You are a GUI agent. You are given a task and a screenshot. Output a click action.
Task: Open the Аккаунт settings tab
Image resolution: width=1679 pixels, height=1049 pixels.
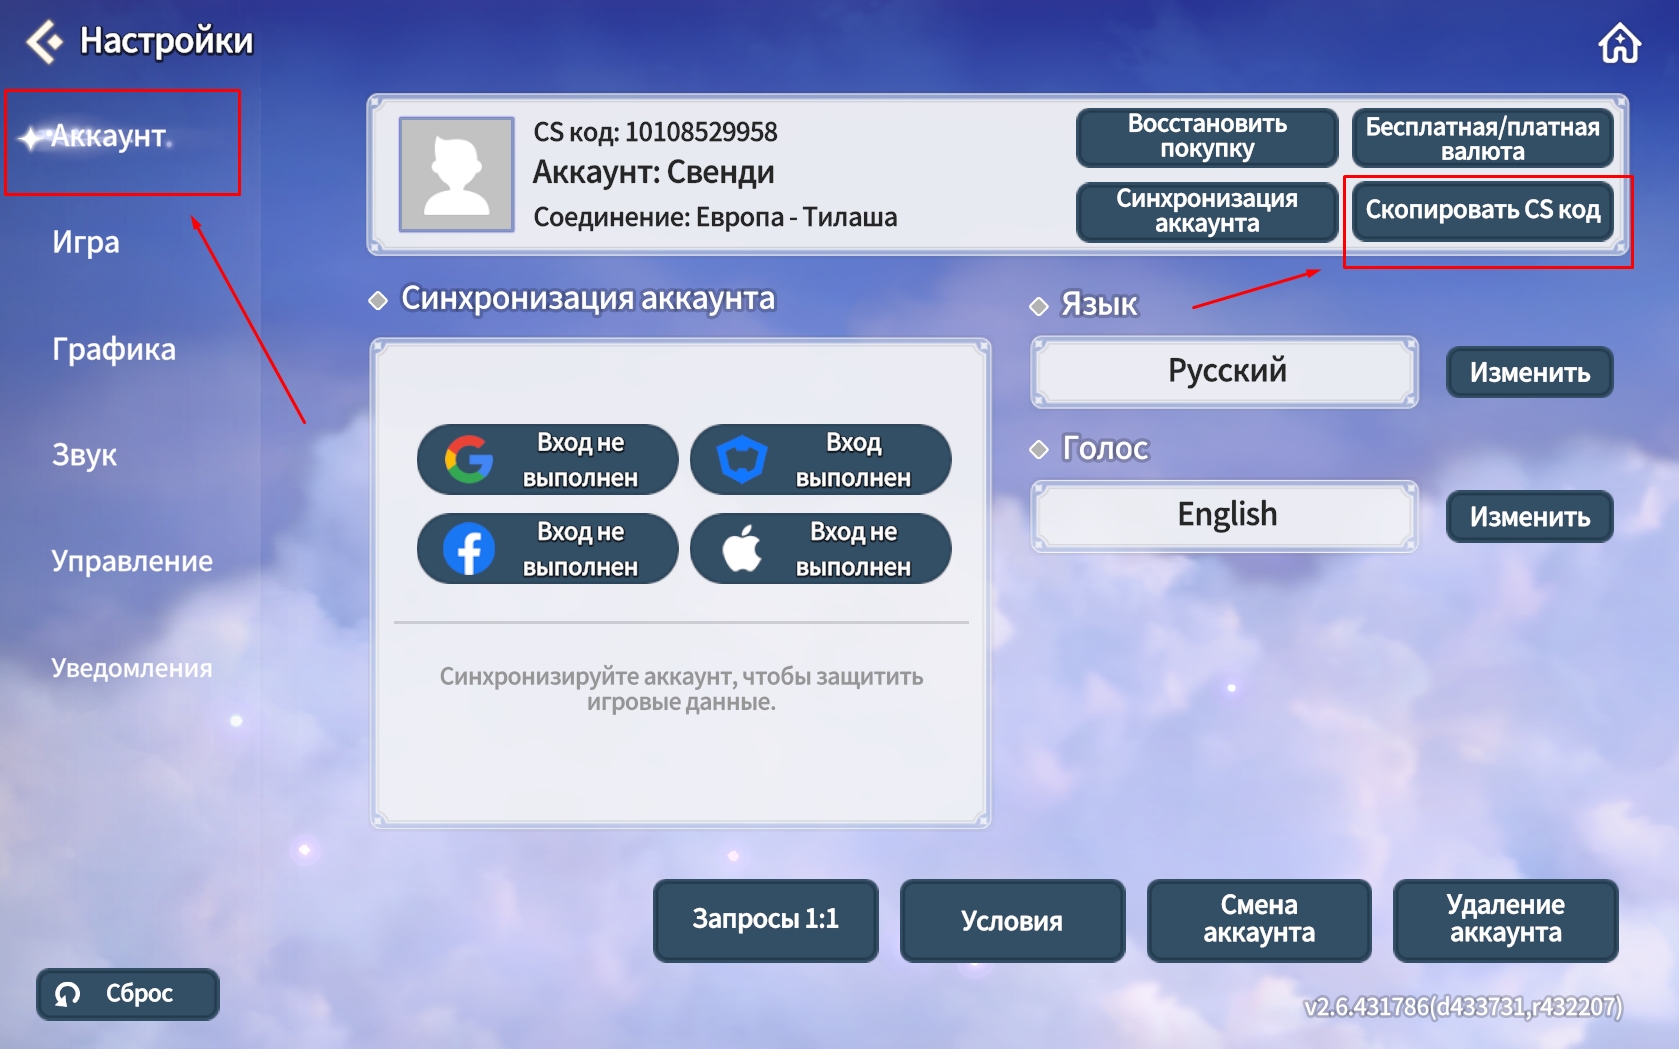tap(108, 136)
